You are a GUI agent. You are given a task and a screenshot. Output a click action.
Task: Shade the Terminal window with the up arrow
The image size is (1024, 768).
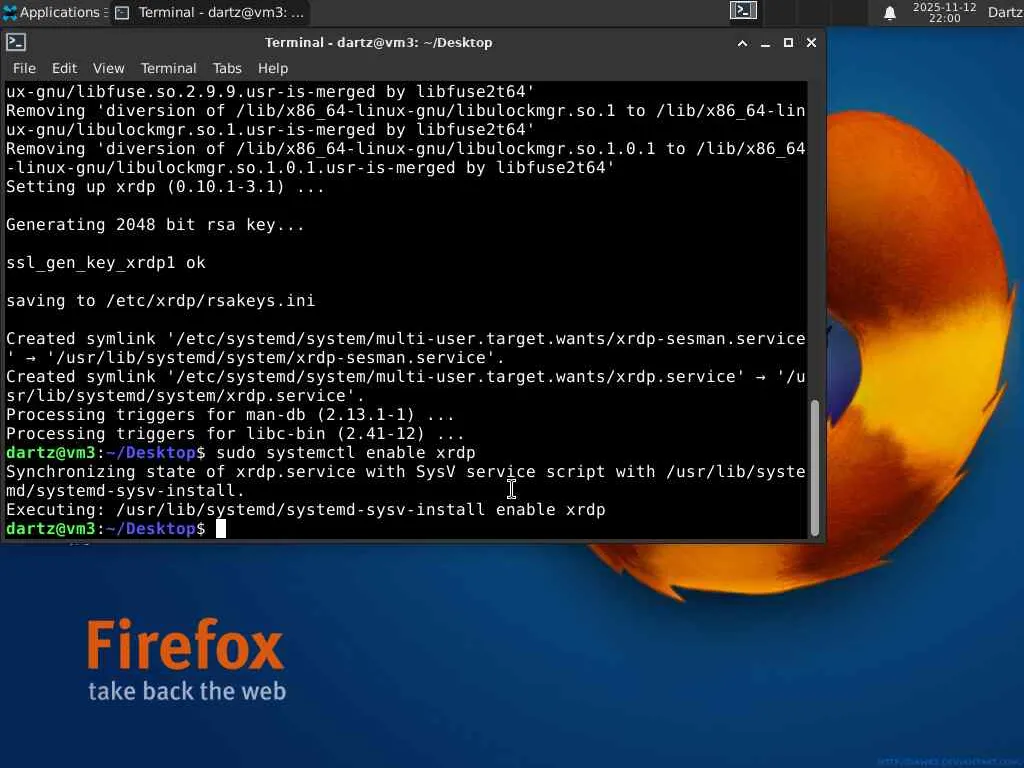[x=742, y=43]
